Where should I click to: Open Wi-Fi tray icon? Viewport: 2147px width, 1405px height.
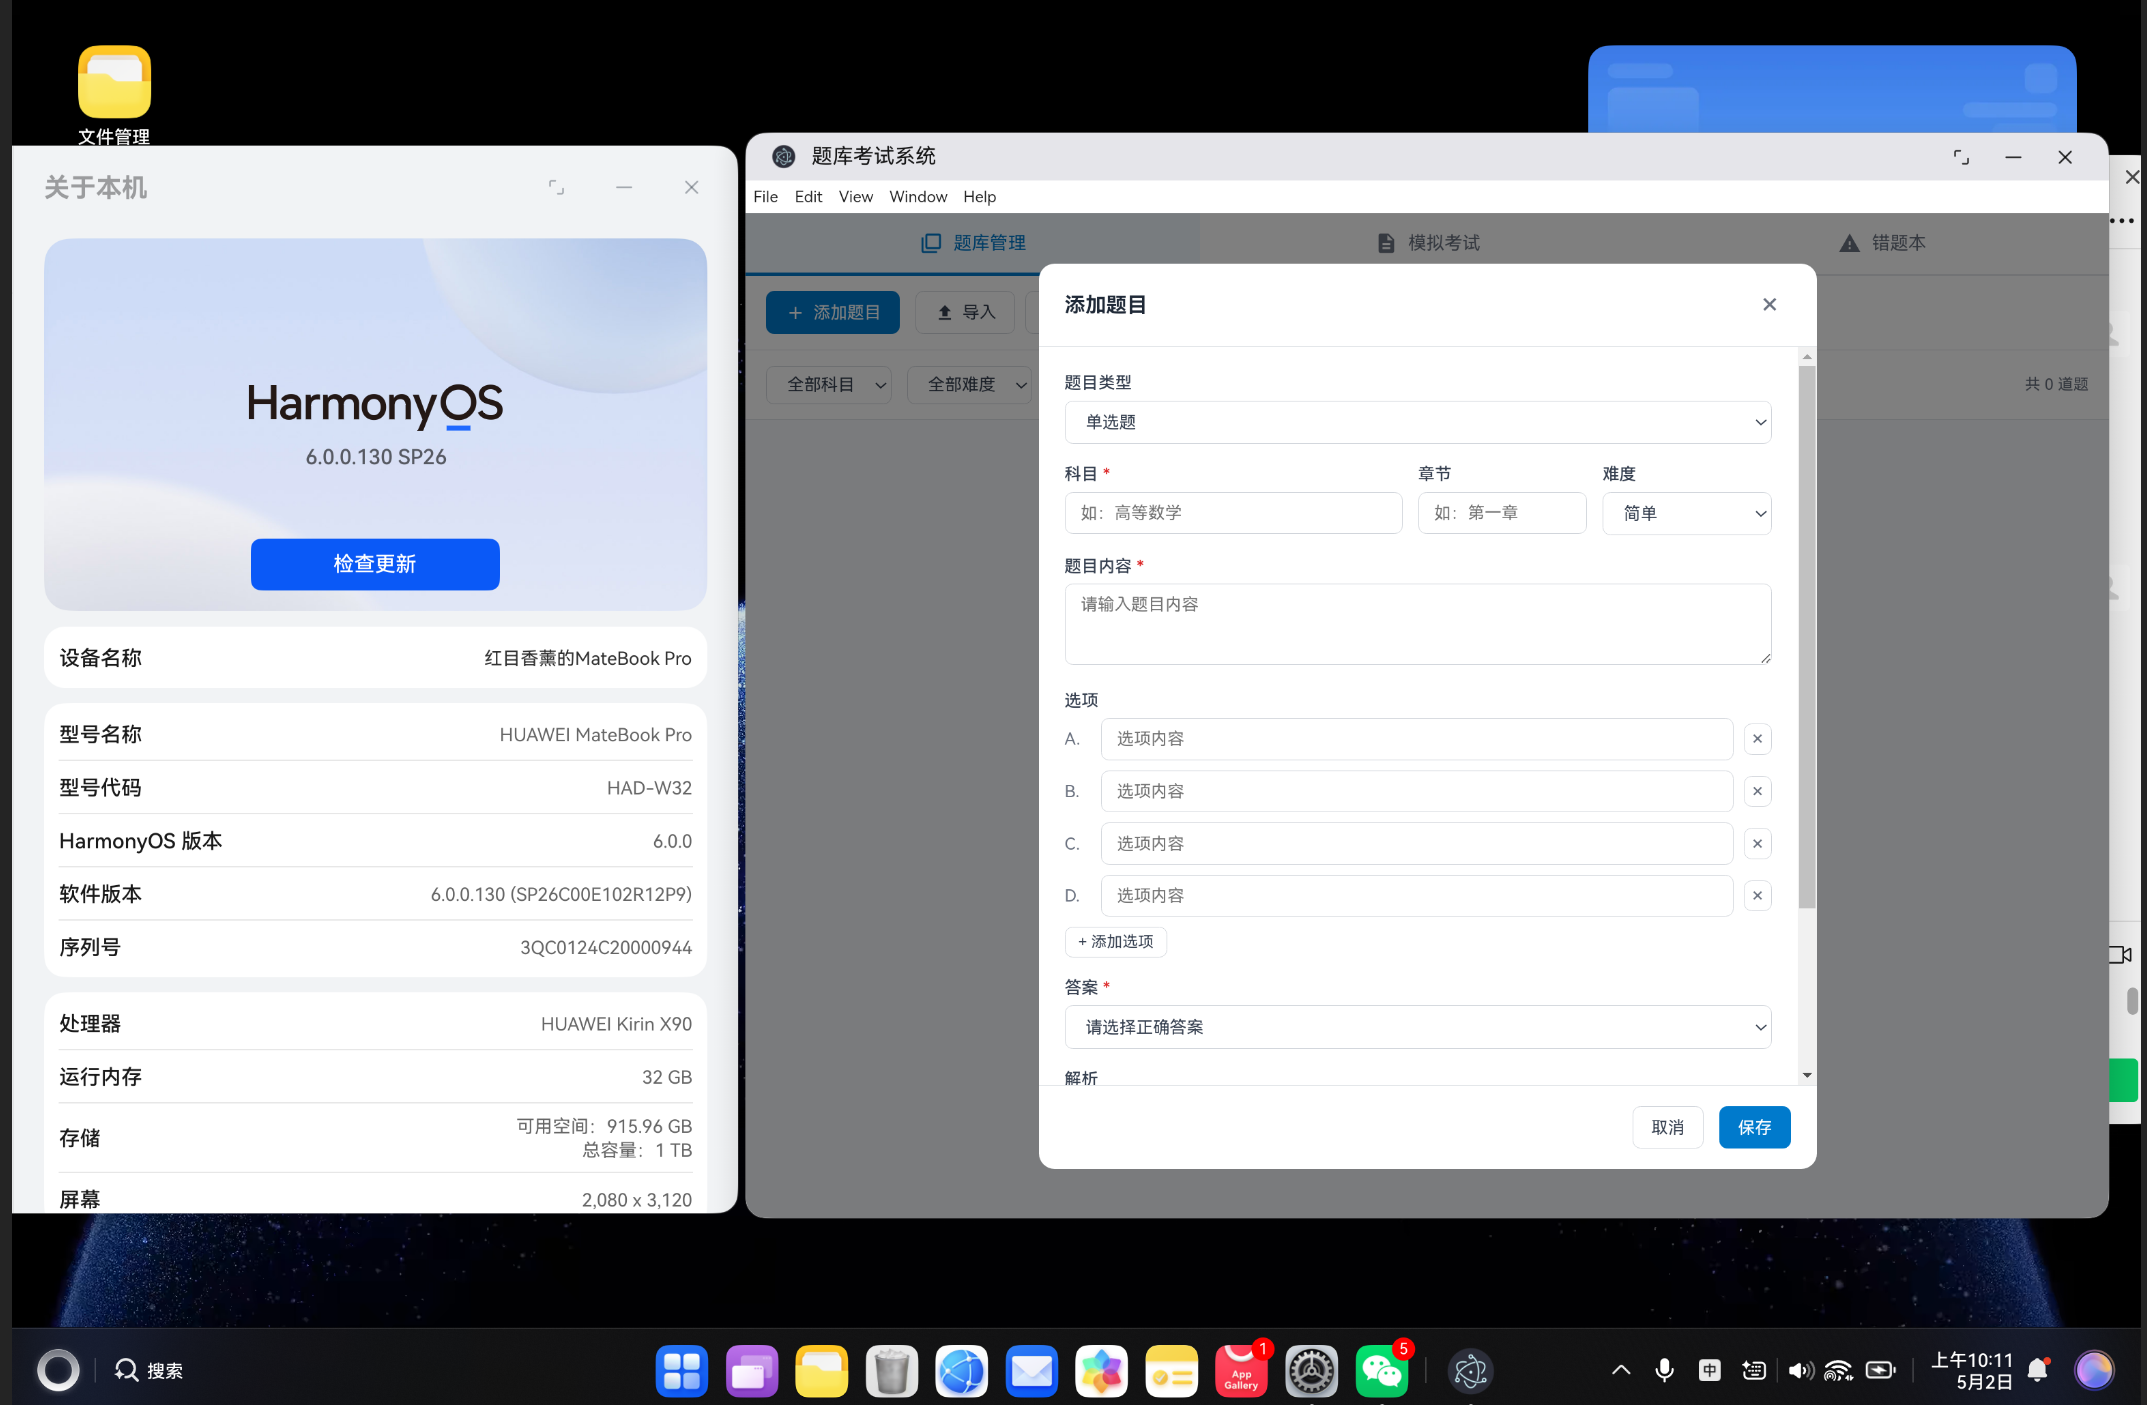pyautogui.click(x=1838, y=1370)
